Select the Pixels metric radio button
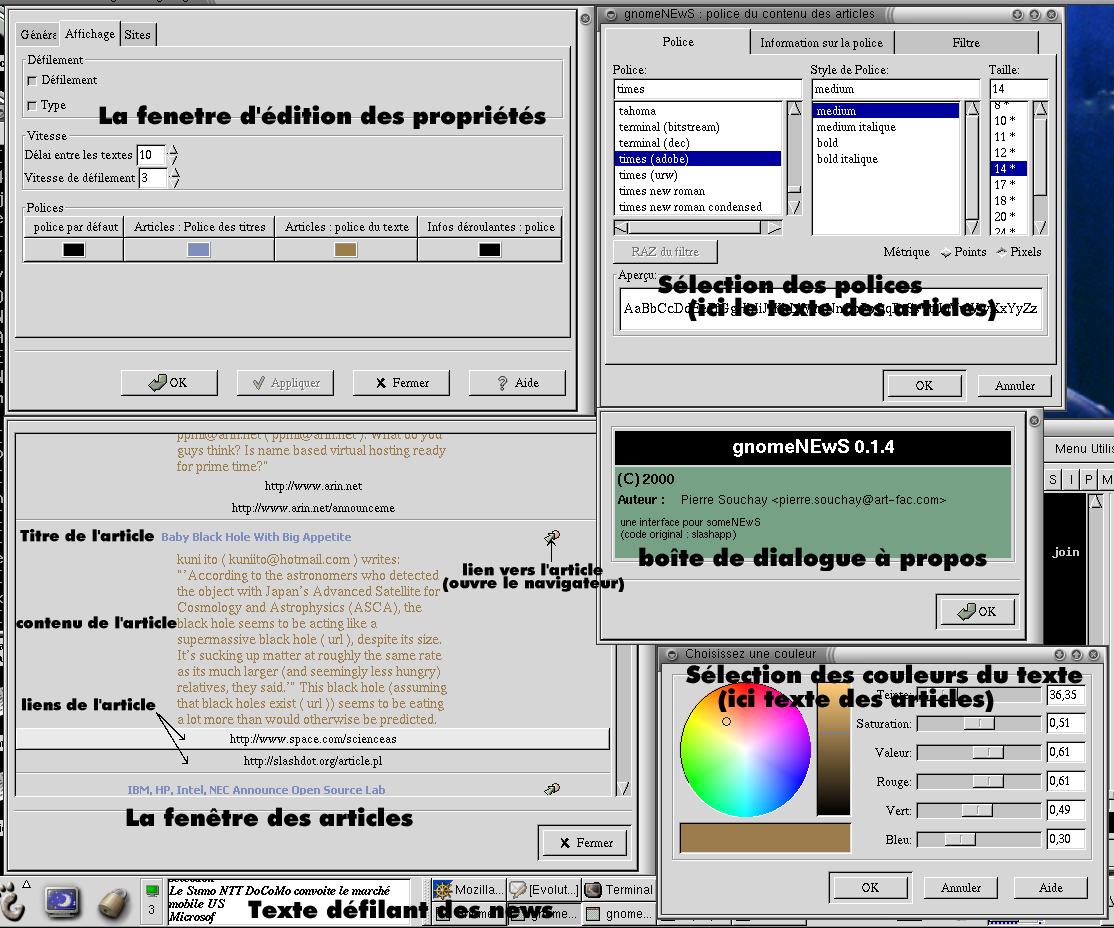Screen dimensions: 1114x928 tap(1001, 252)
